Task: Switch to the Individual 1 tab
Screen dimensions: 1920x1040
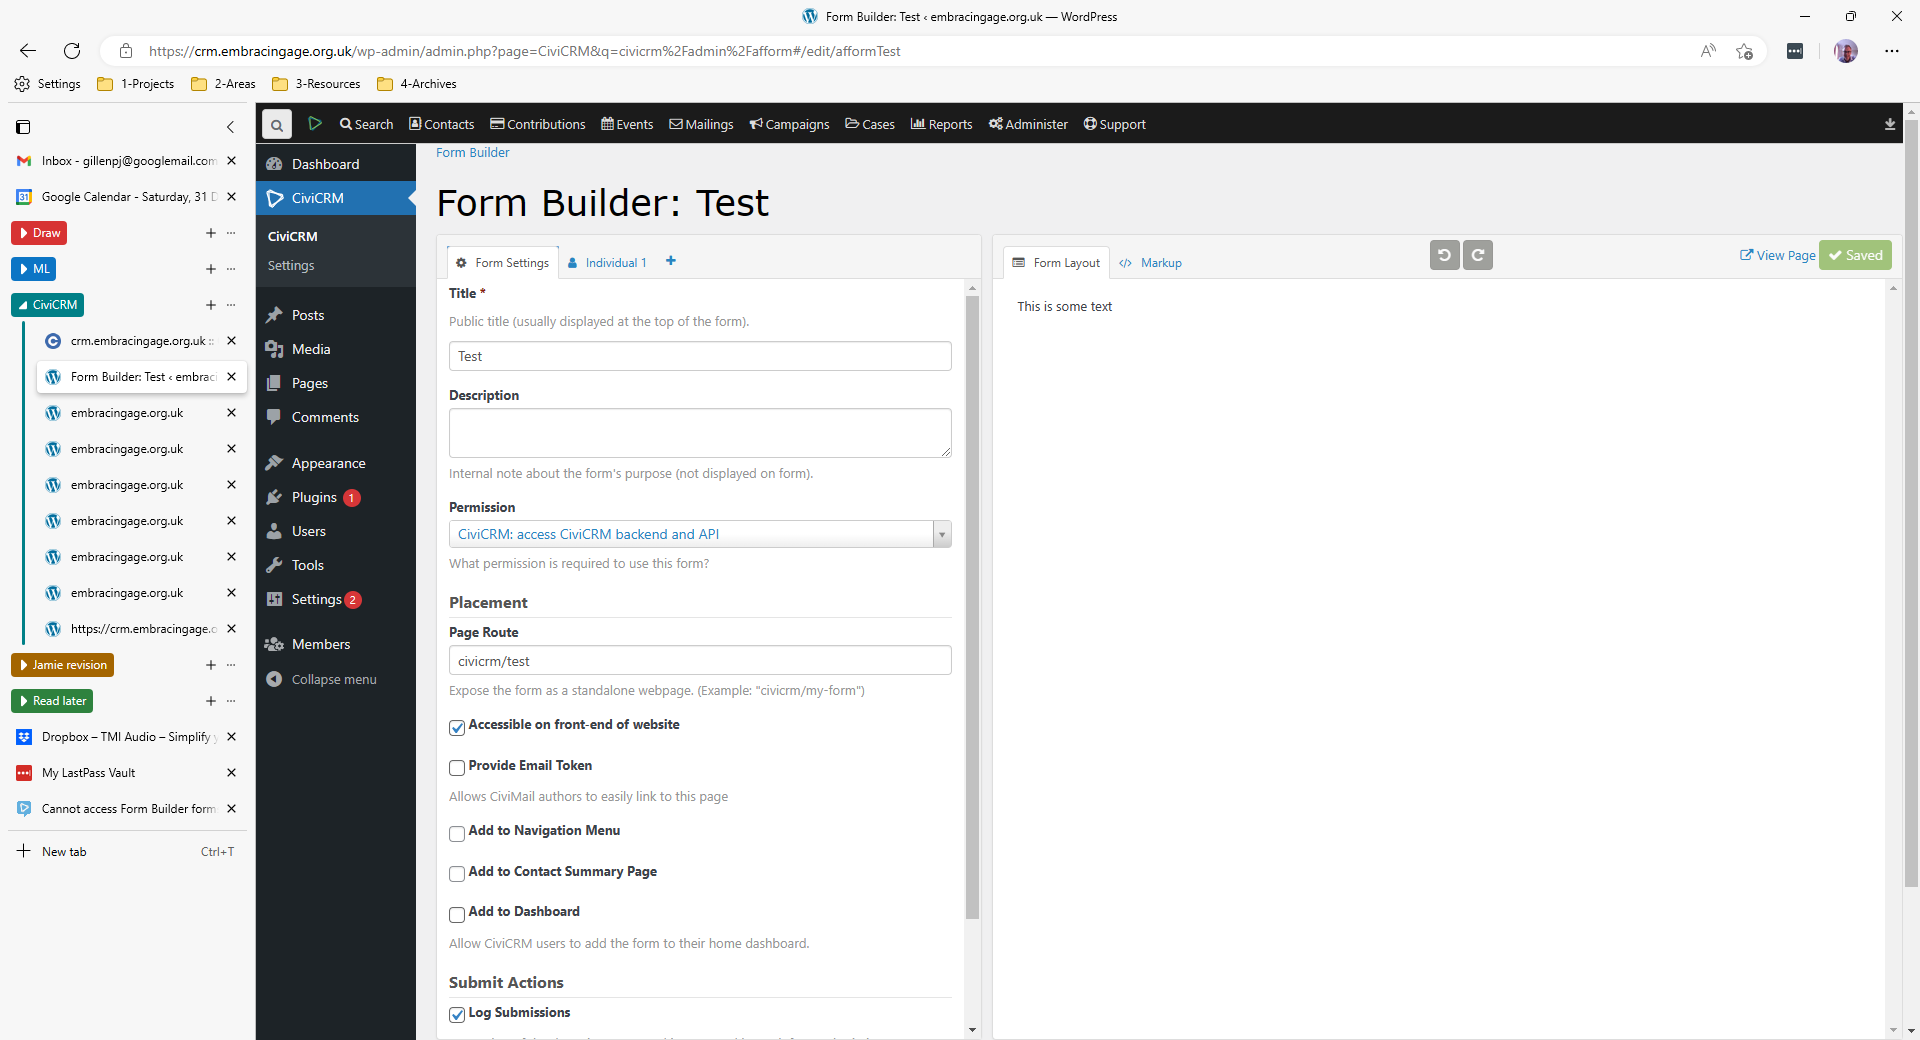Action: click(x=607, y=263)
